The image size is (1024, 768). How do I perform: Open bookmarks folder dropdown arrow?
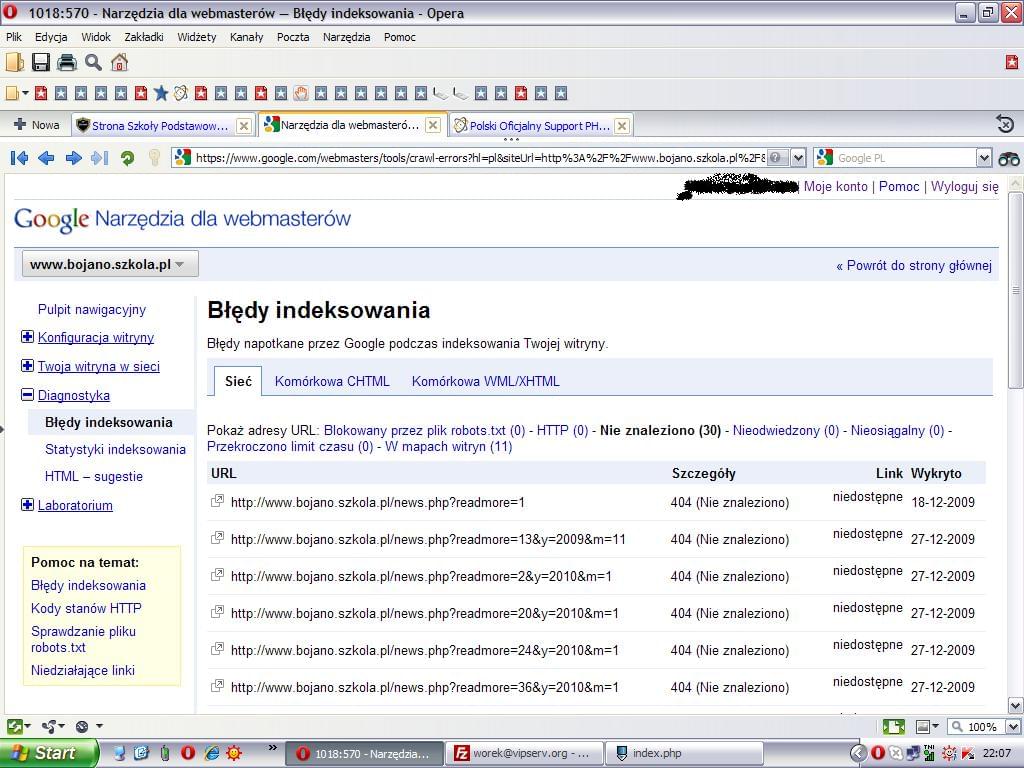(25, 93)
